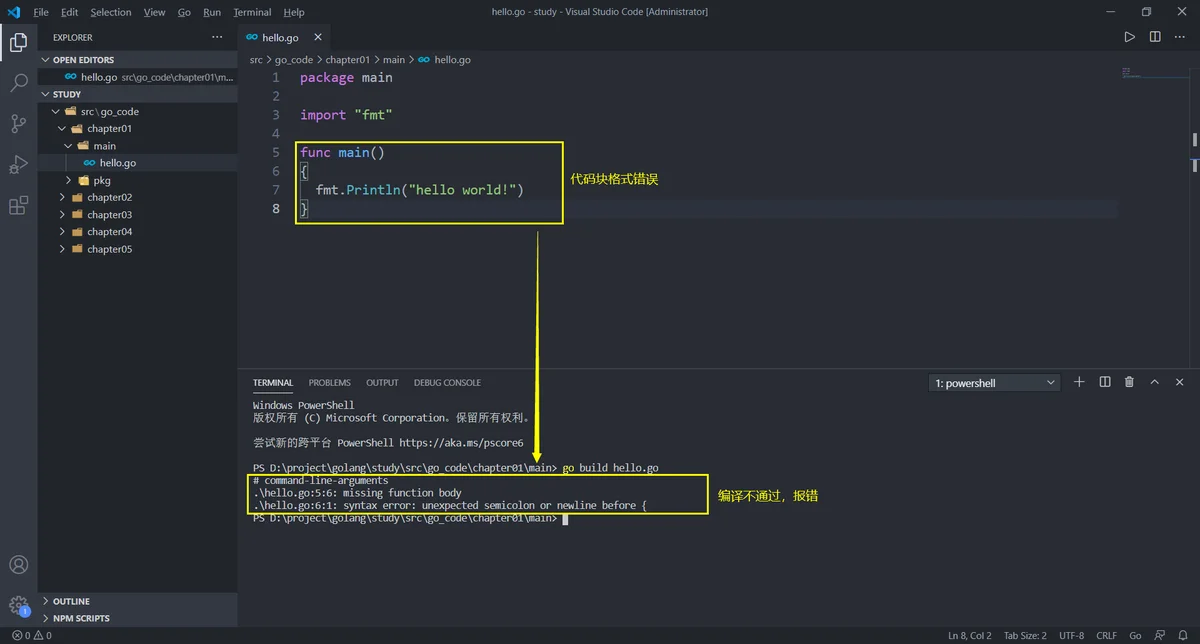The height and width of the screenshot is (644, 1200).
Task: Open the Help menu
Action: click(x=294, y=12)
